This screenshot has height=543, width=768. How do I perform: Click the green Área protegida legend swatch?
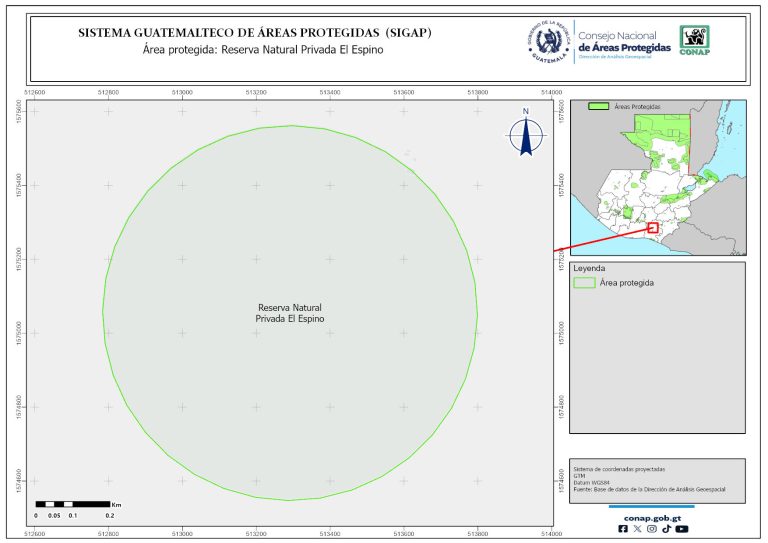[x=584, y=283]
